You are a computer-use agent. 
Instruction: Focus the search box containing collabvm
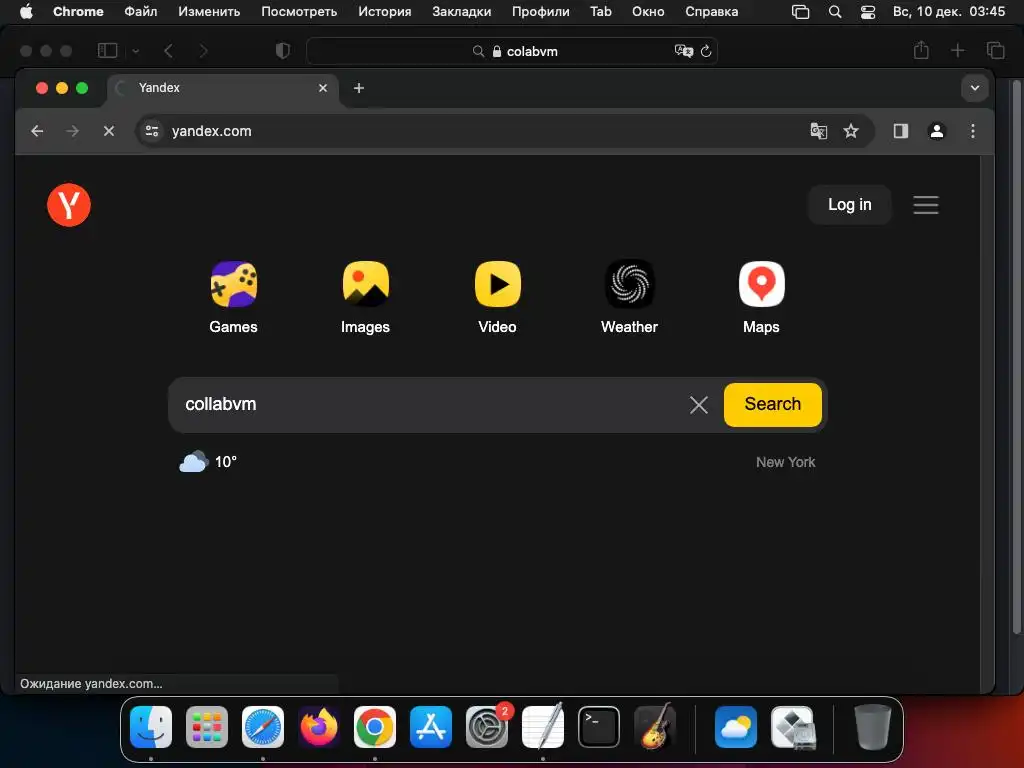tap(431, 404)
